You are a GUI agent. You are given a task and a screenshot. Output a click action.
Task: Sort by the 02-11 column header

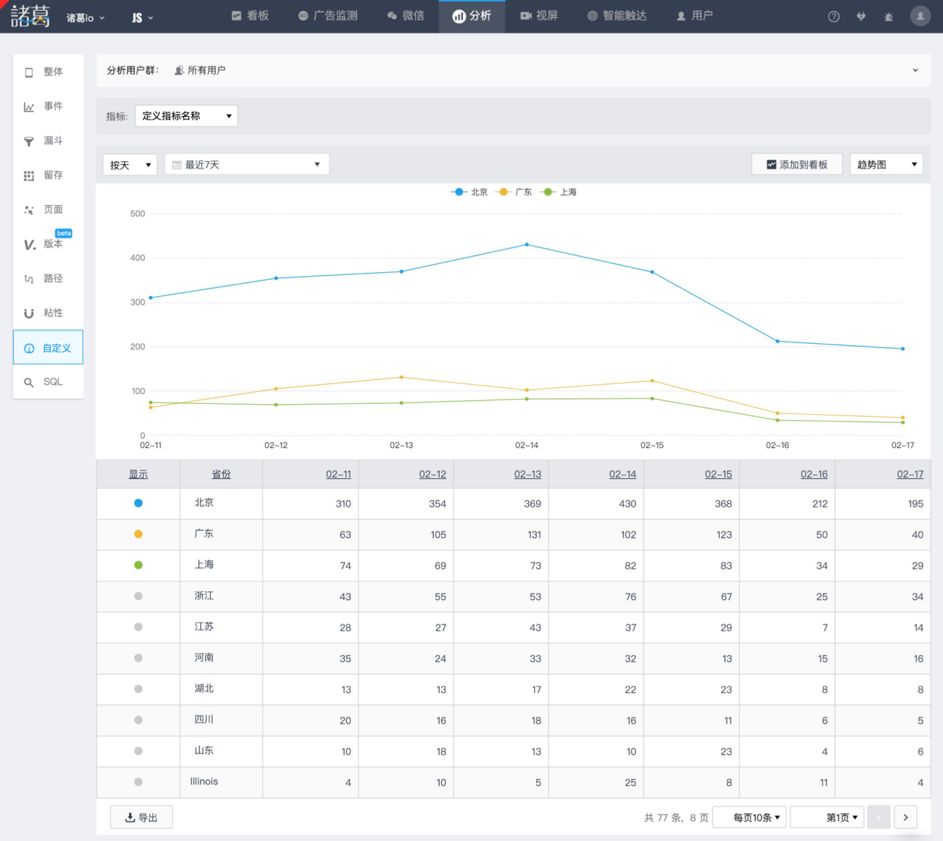click(339, 474)
